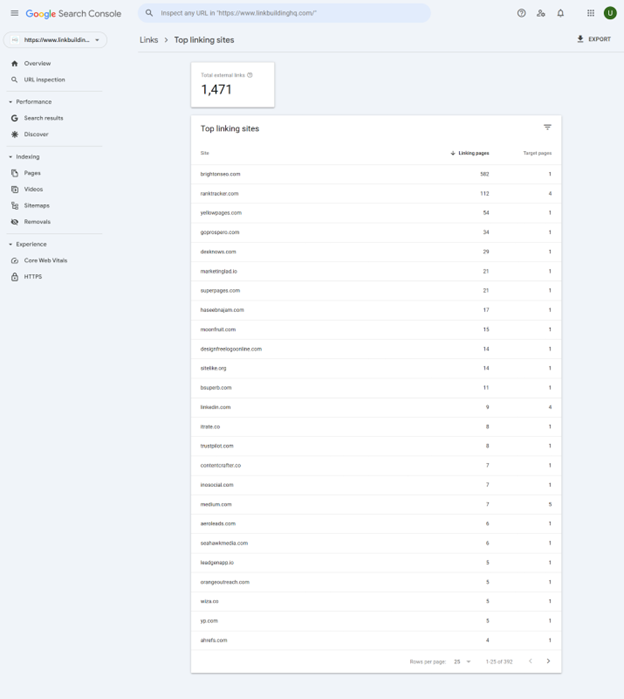Image resolution: width=624 pixels, height=699 pixels.
Task: Open the trustpilot.com row
Action: click(x=376, y=446)
